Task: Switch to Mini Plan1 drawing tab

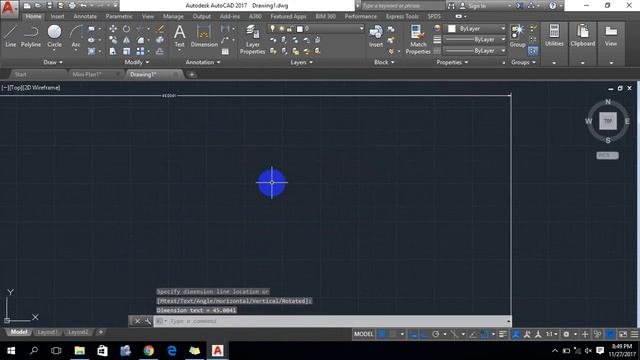Action: pos(87,74)
